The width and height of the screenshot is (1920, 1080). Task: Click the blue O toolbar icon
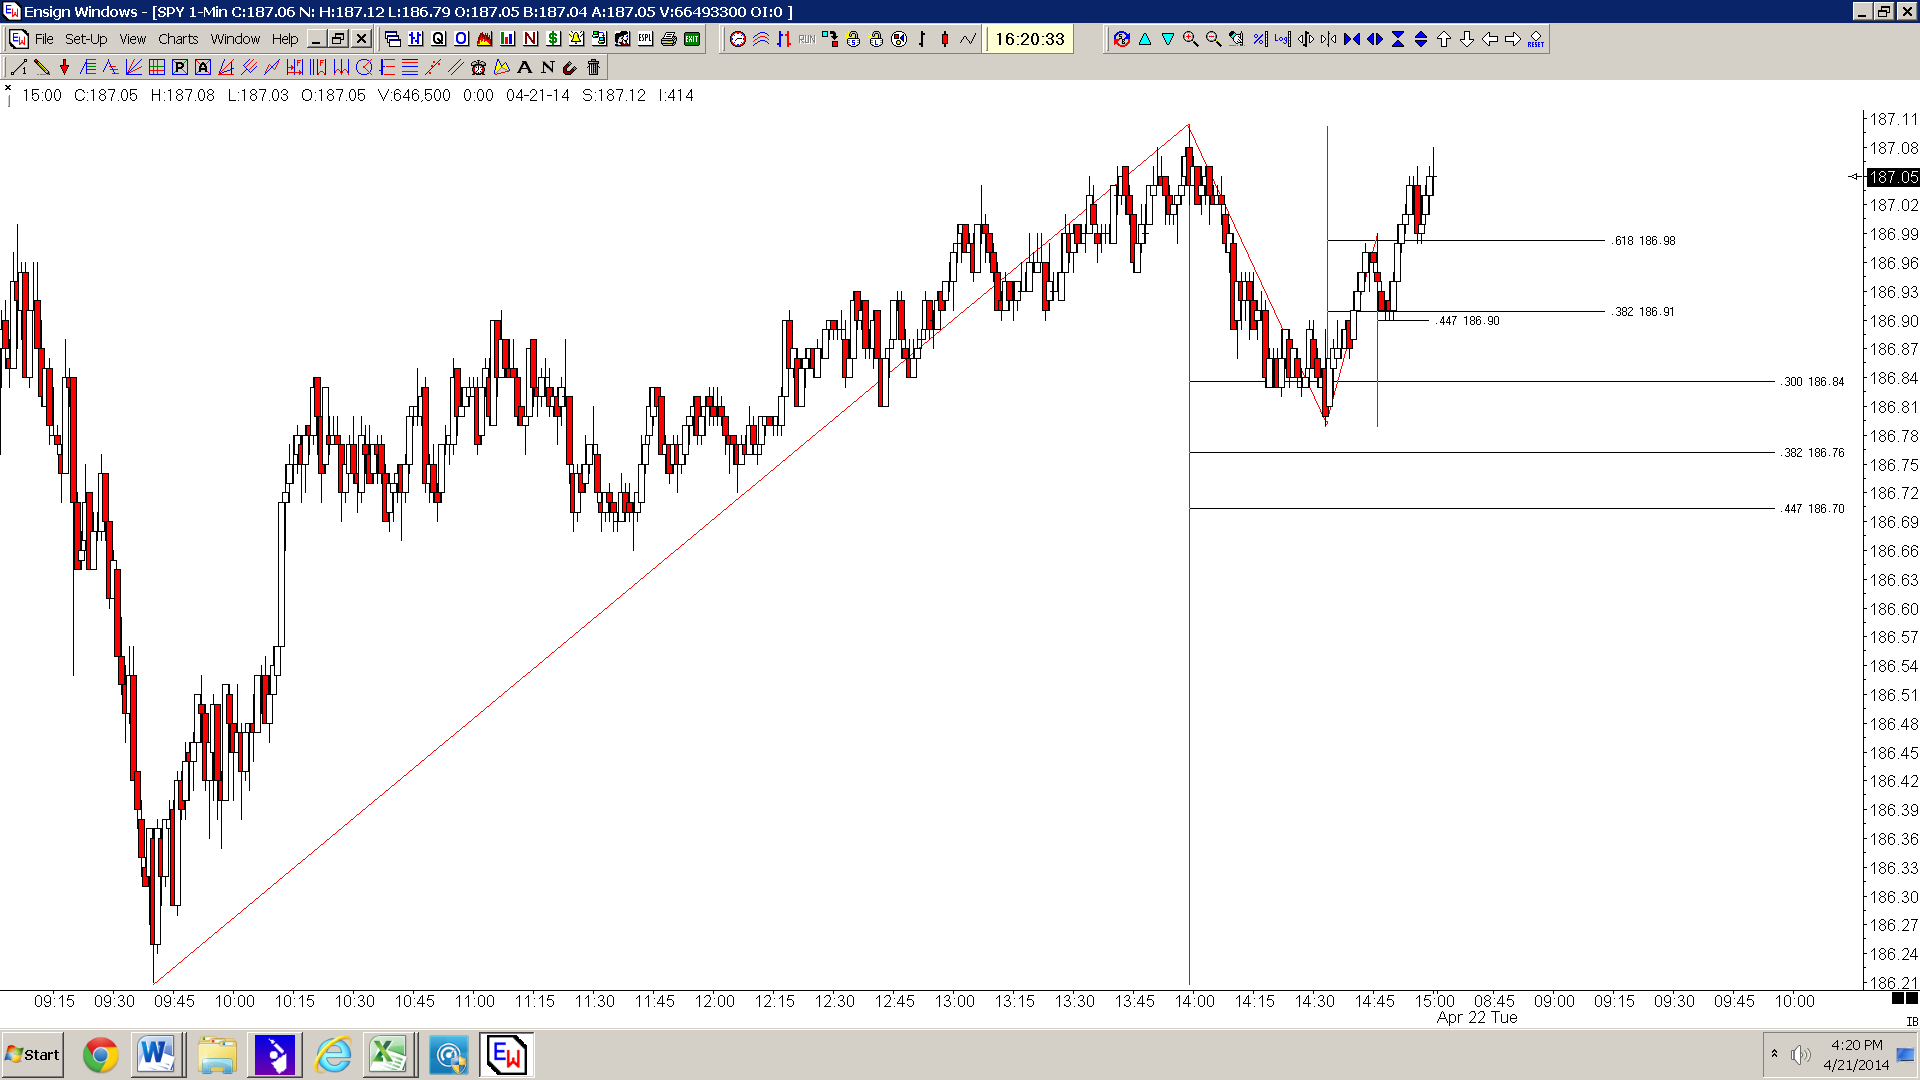(x=461, y=39)
